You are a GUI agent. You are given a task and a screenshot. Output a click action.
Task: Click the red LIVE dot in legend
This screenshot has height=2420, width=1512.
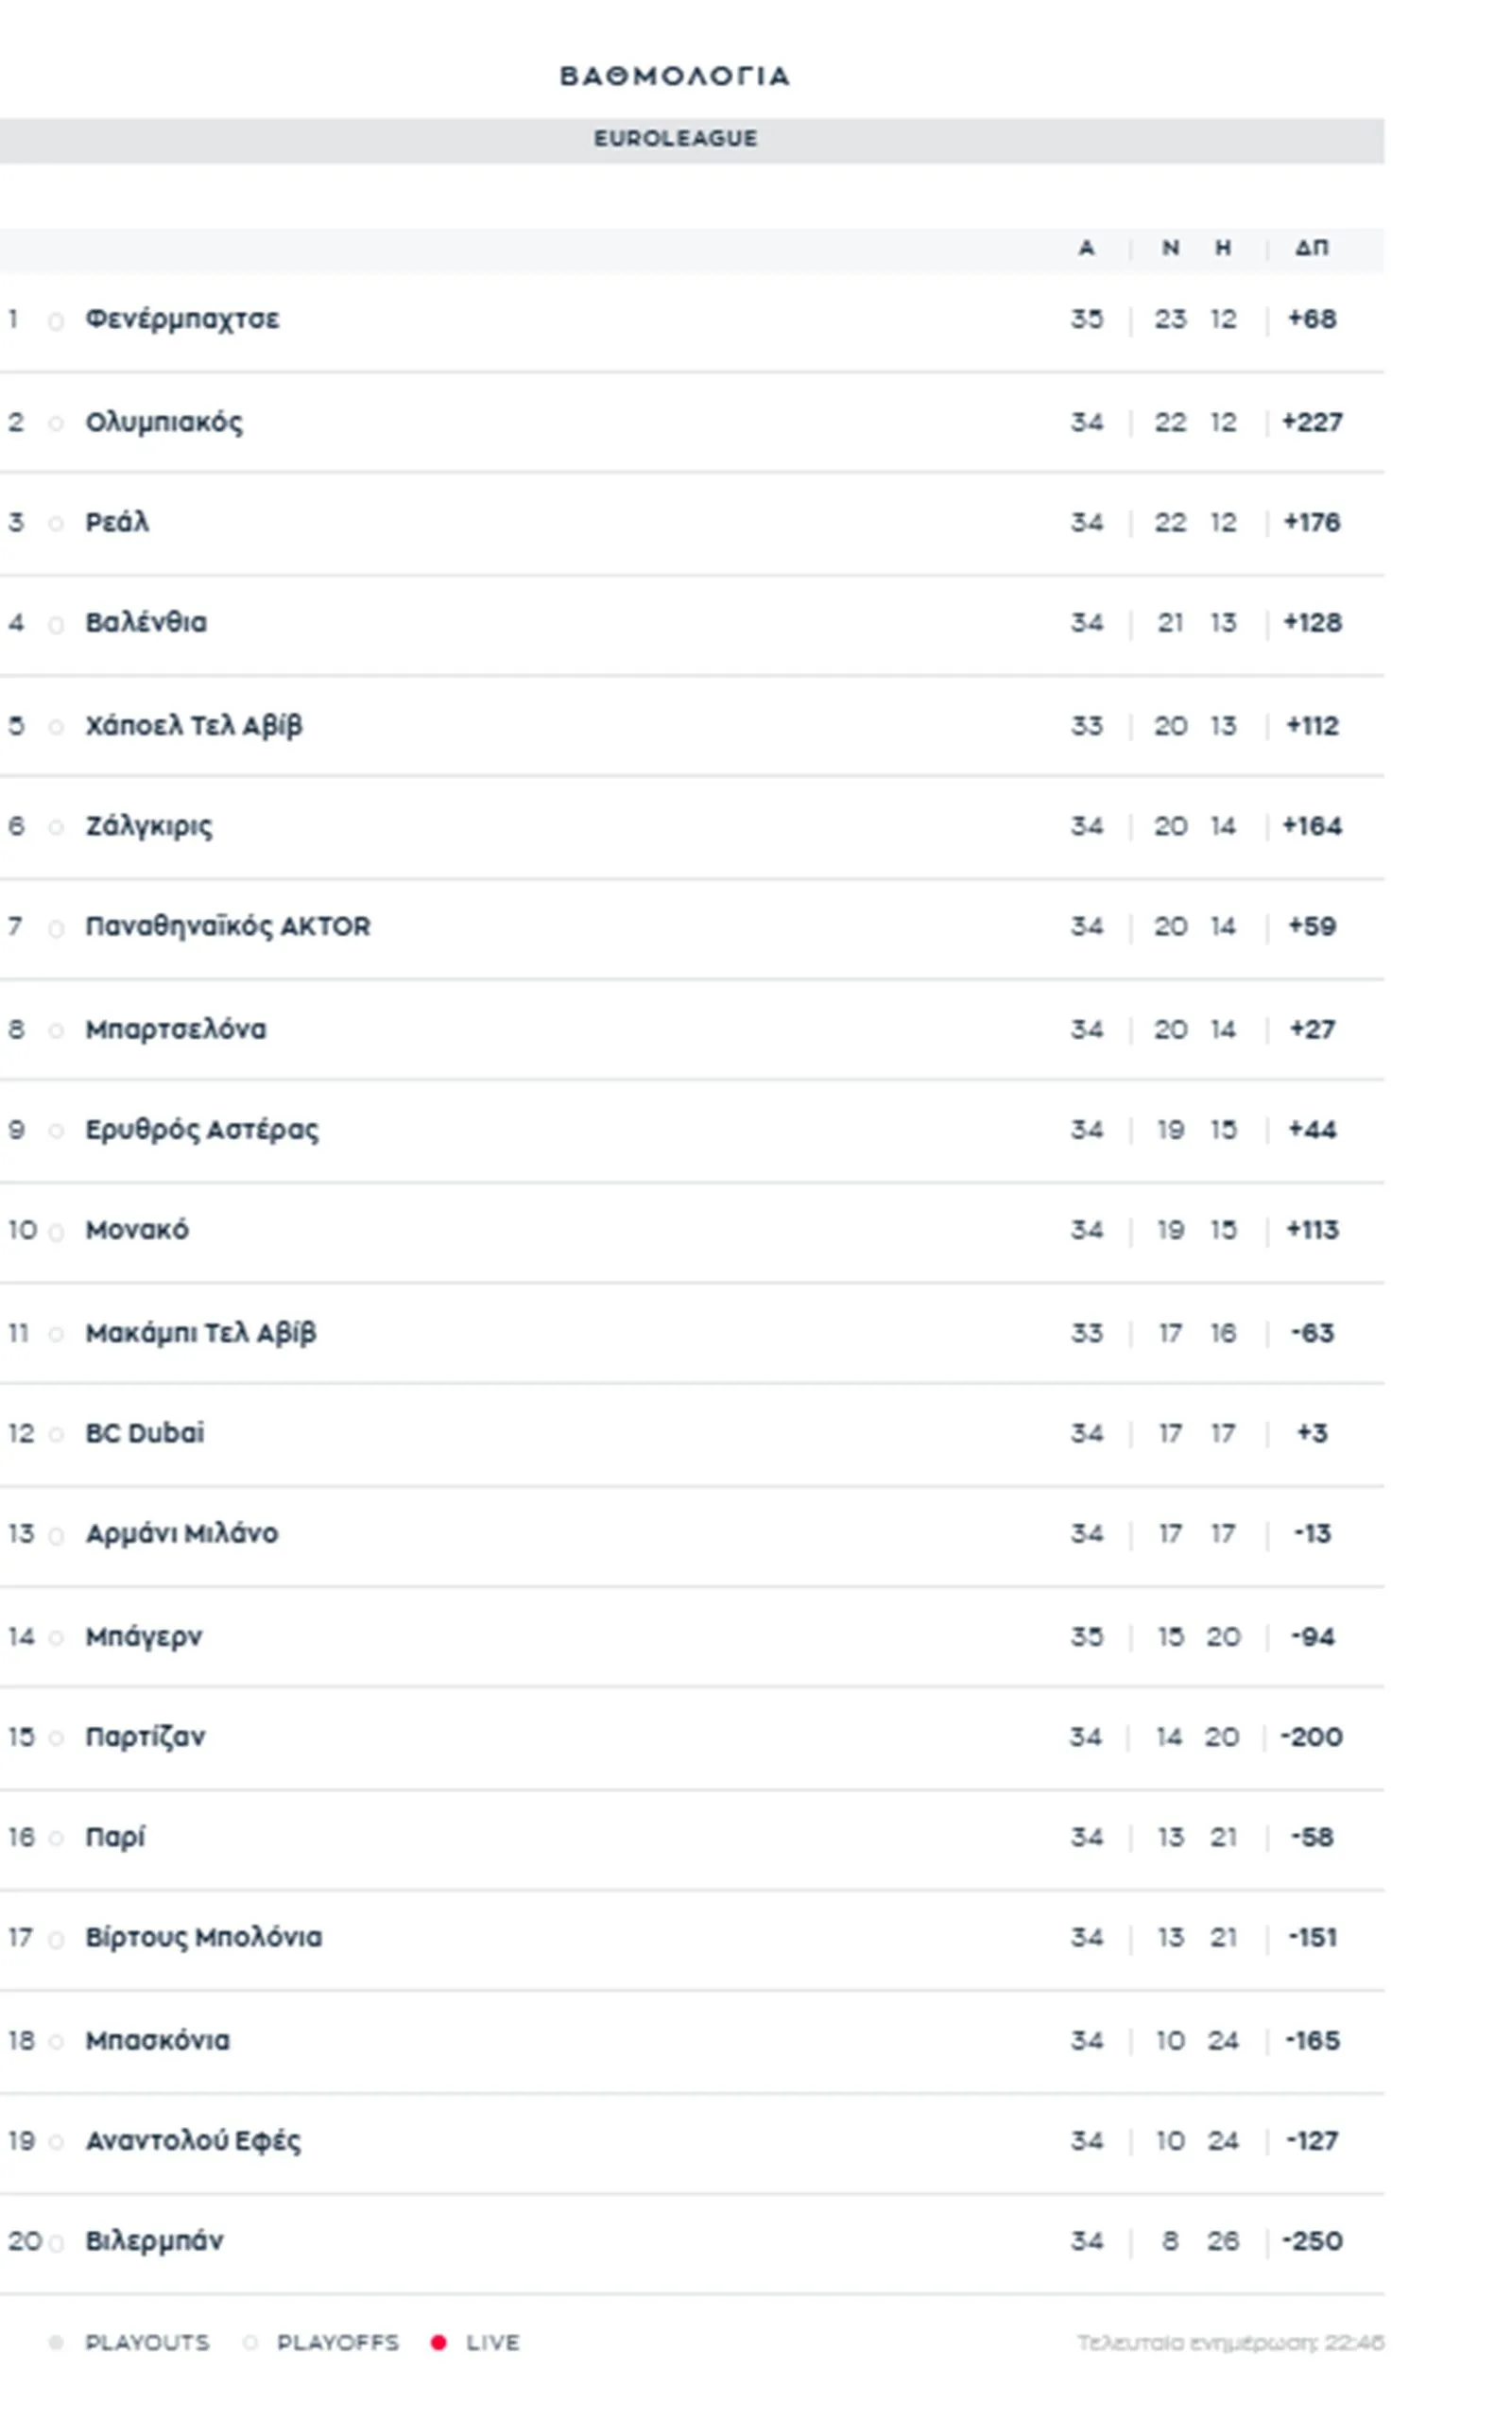(x=438, y=2343)
